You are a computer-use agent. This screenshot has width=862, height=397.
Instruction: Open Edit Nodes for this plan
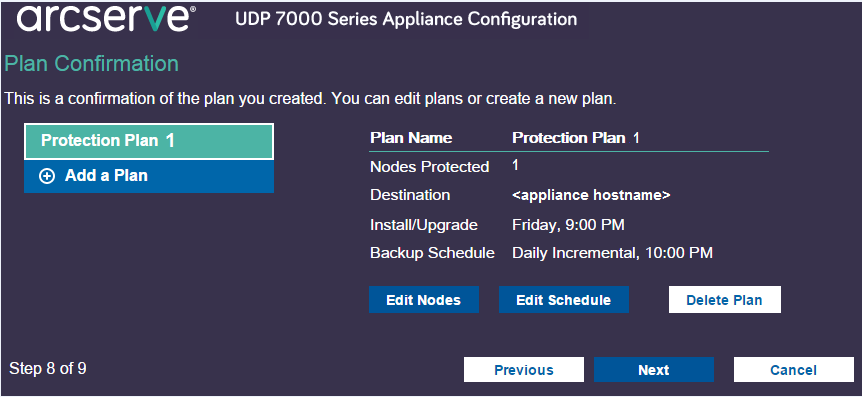coord(423,300)
